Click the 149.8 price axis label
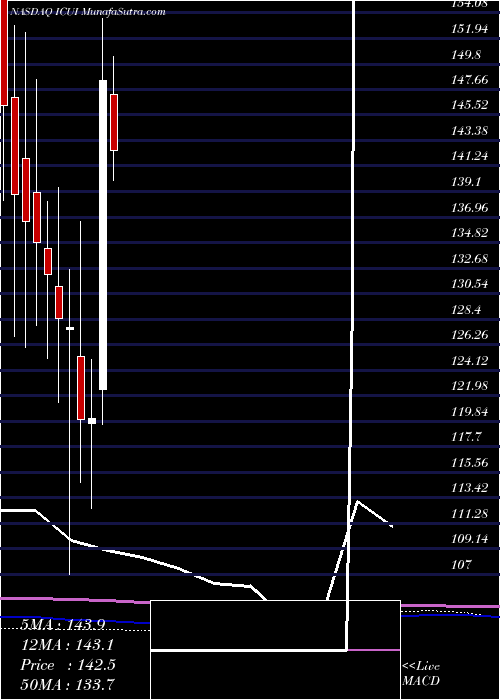 [466, 55]
